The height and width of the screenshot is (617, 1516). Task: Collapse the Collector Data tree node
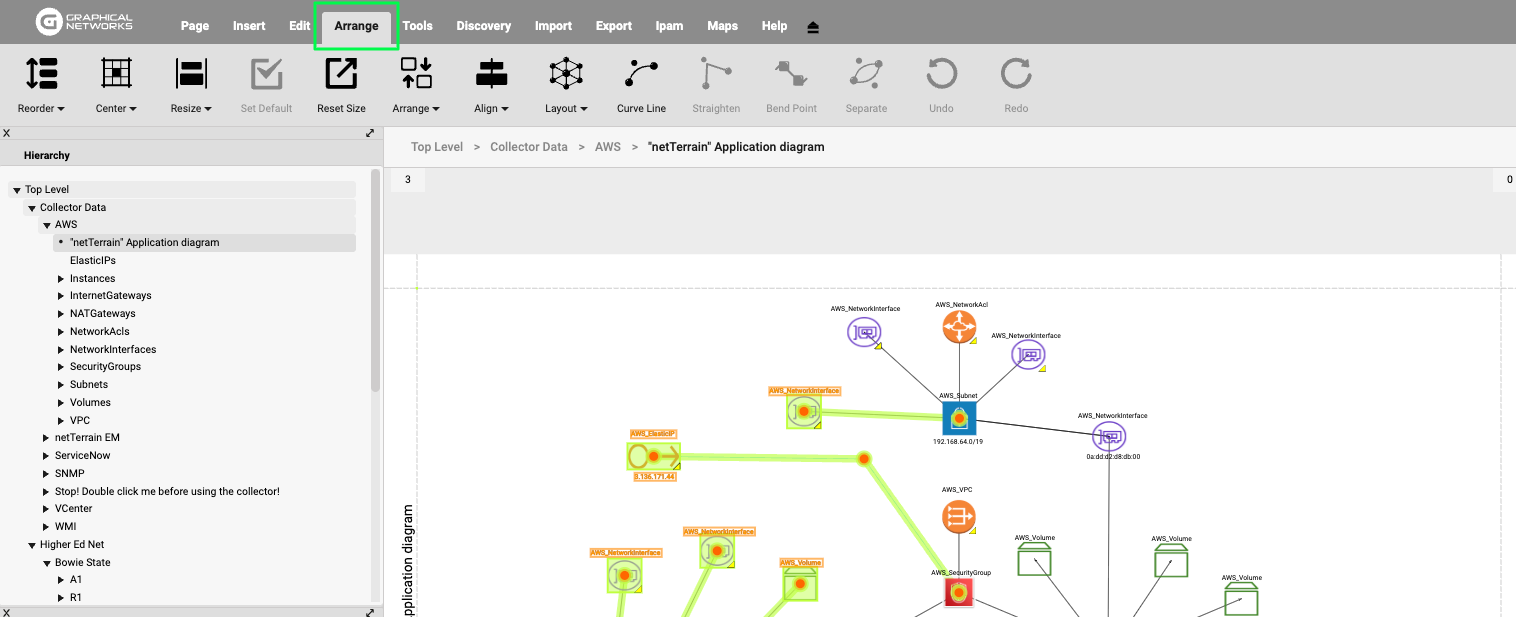click(x=32, y=208)
